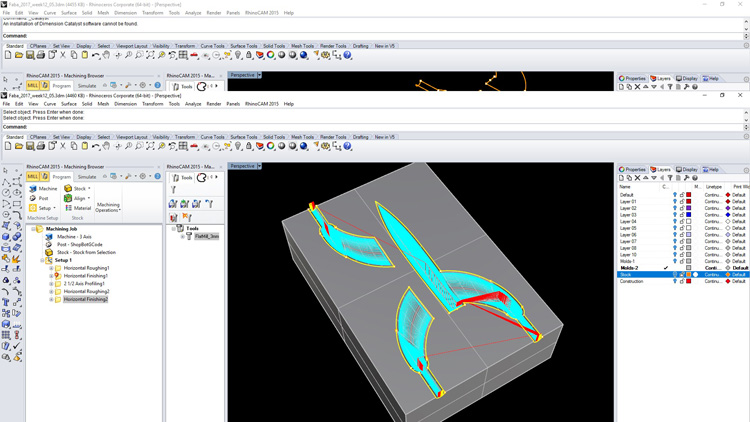Click the Pan hand icon in front window toolbar
Image resolution: width=750 pixels, height=422 pixels.
click(x=106, y=146)
